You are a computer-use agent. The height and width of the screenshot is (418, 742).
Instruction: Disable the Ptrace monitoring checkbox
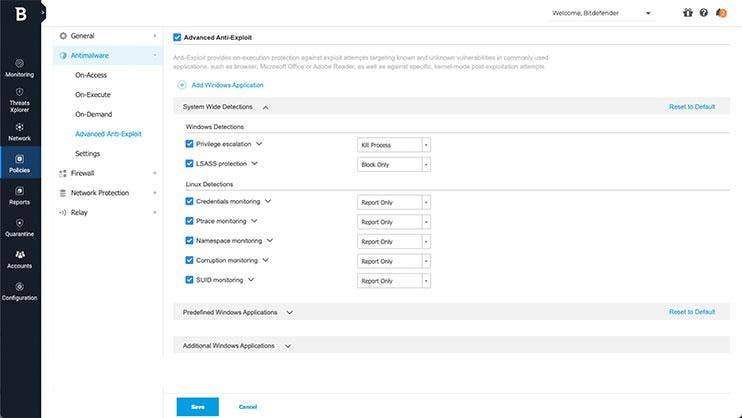click(x=190, y=221)
